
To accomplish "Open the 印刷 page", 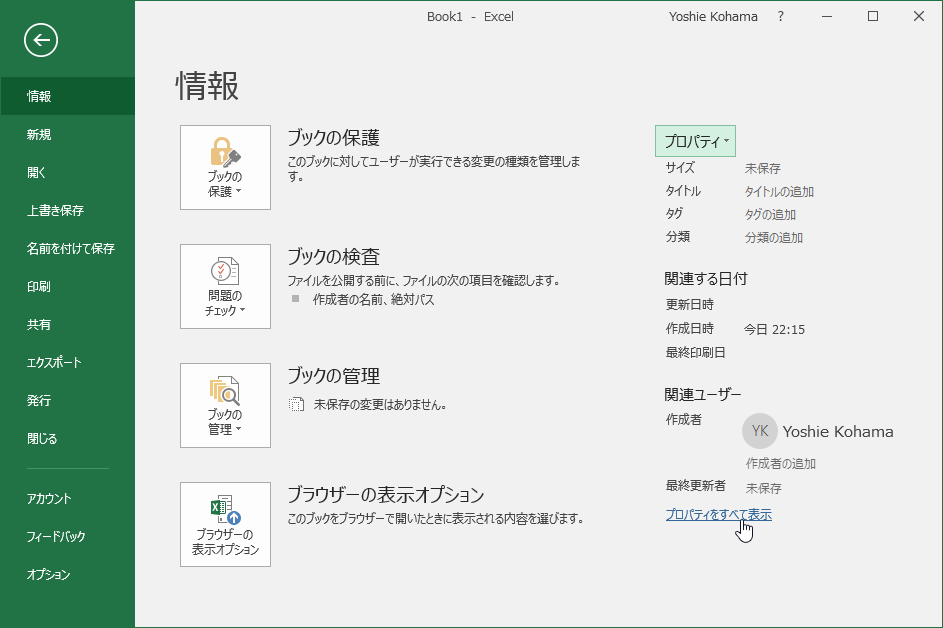I will (67, 286).
